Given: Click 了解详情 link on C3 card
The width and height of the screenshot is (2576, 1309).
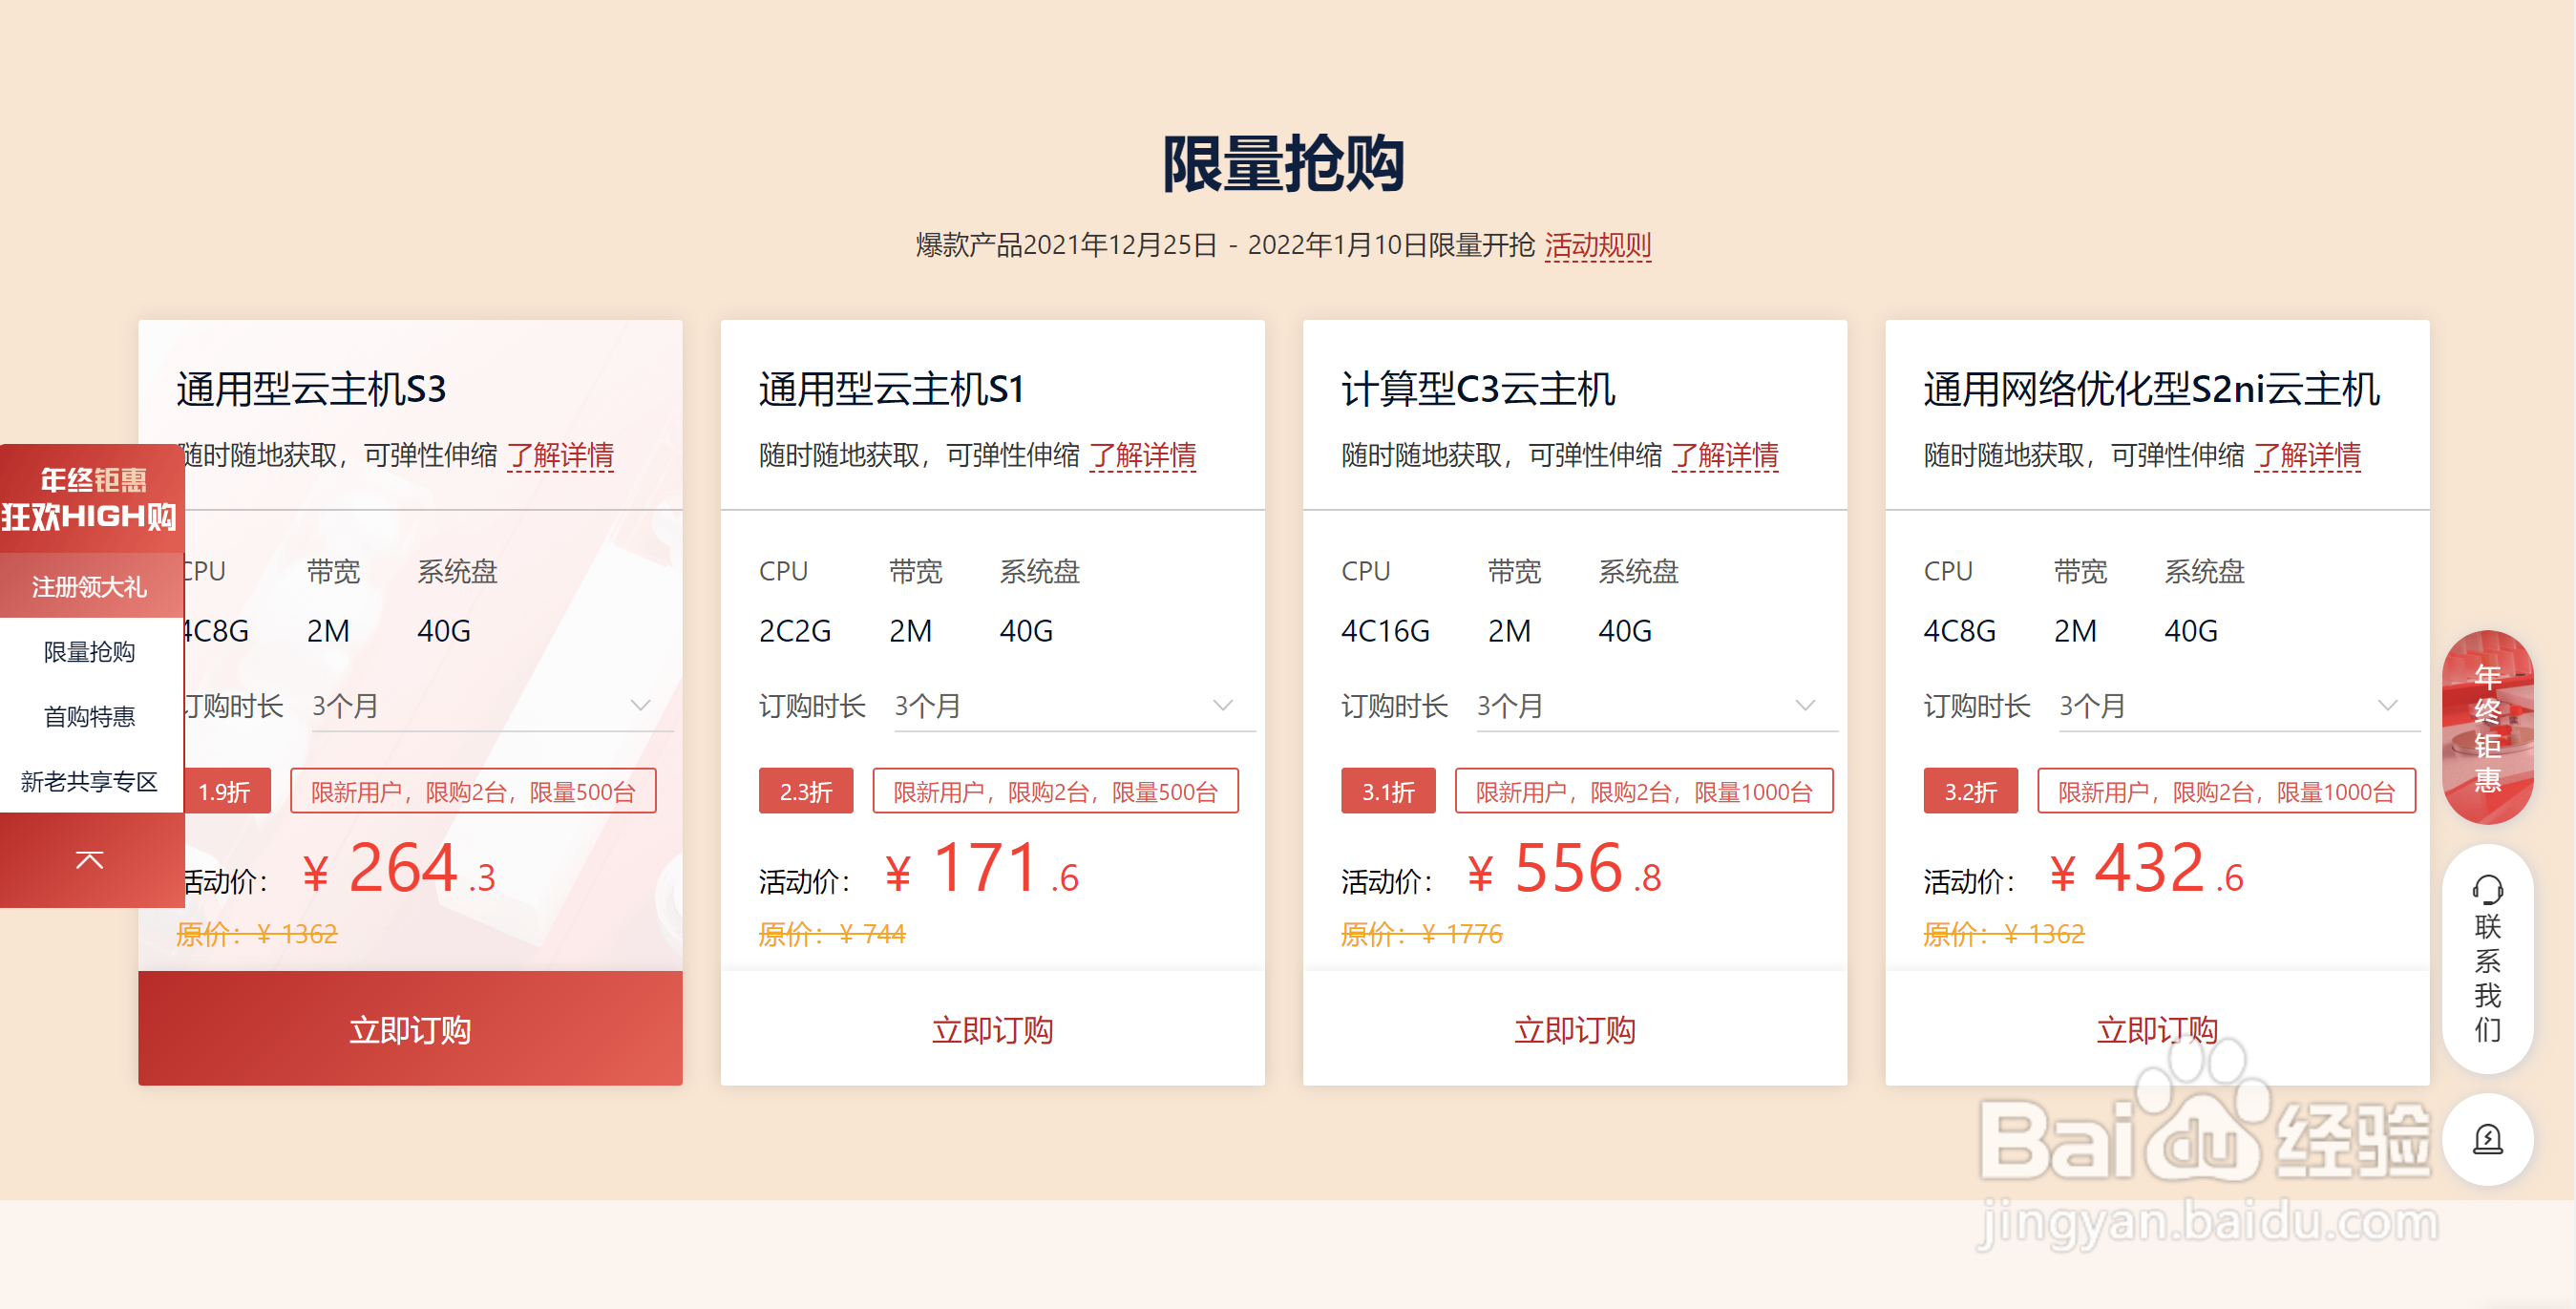Looking at the screenshot, I should pos(1724,456).
